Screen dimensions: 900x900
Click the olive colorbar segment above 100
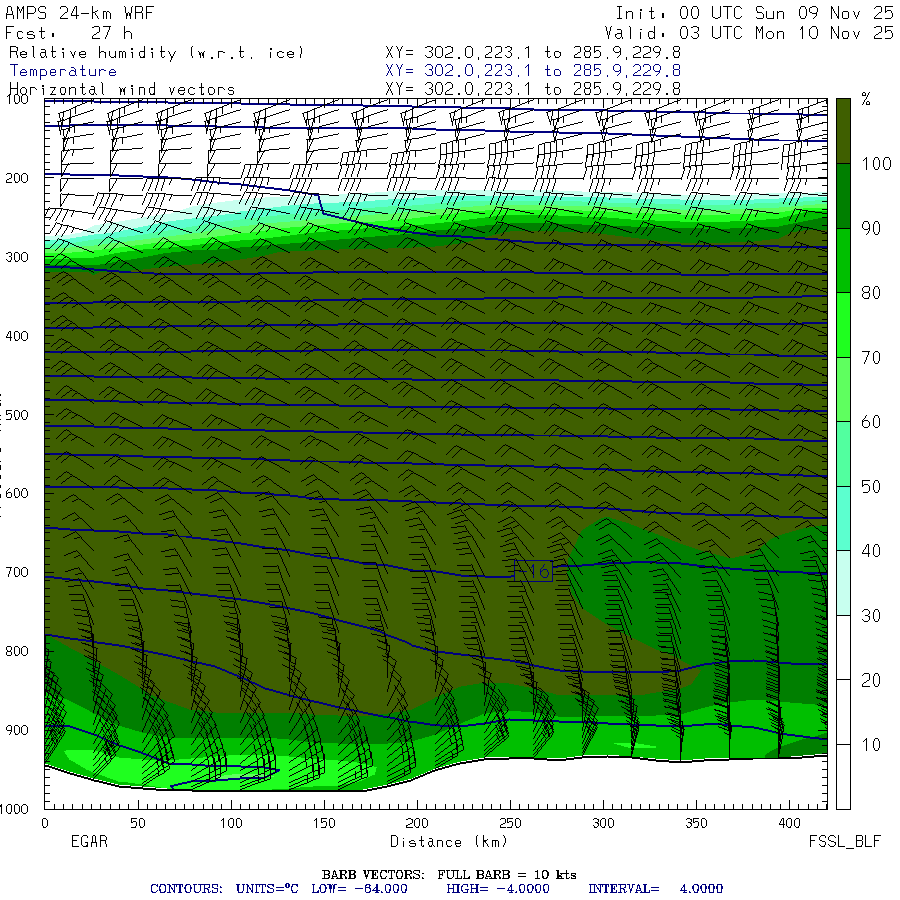tap(843, 131)
